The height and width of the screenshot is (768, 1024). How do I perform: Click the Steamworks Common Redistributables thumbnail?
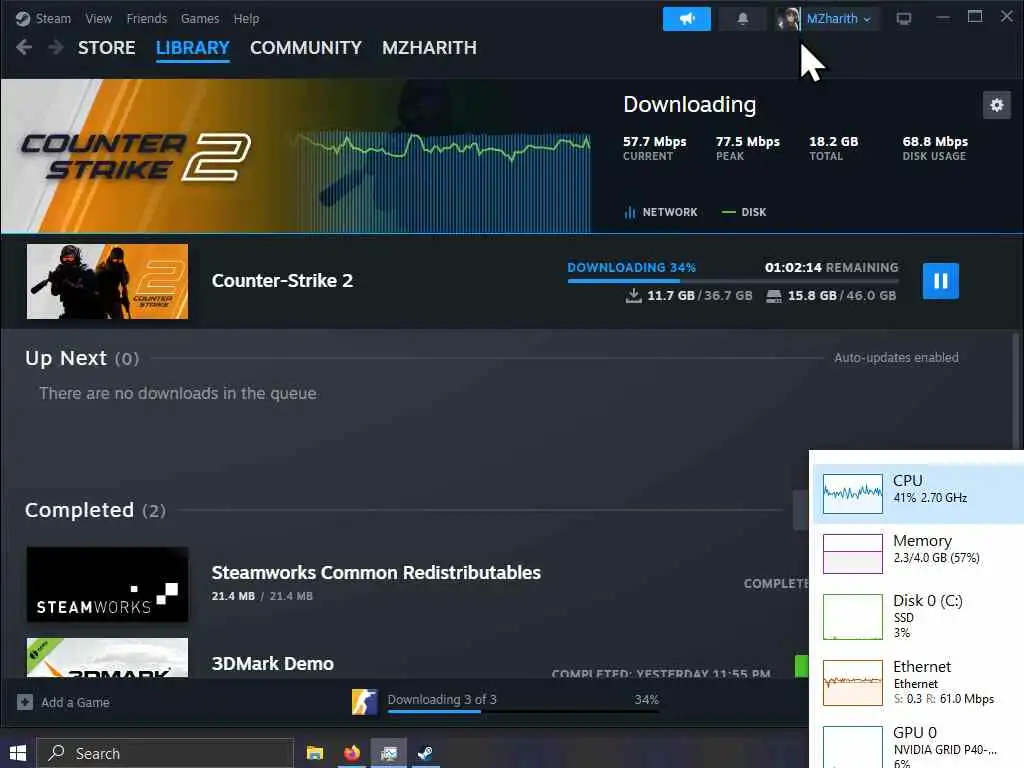107,584
